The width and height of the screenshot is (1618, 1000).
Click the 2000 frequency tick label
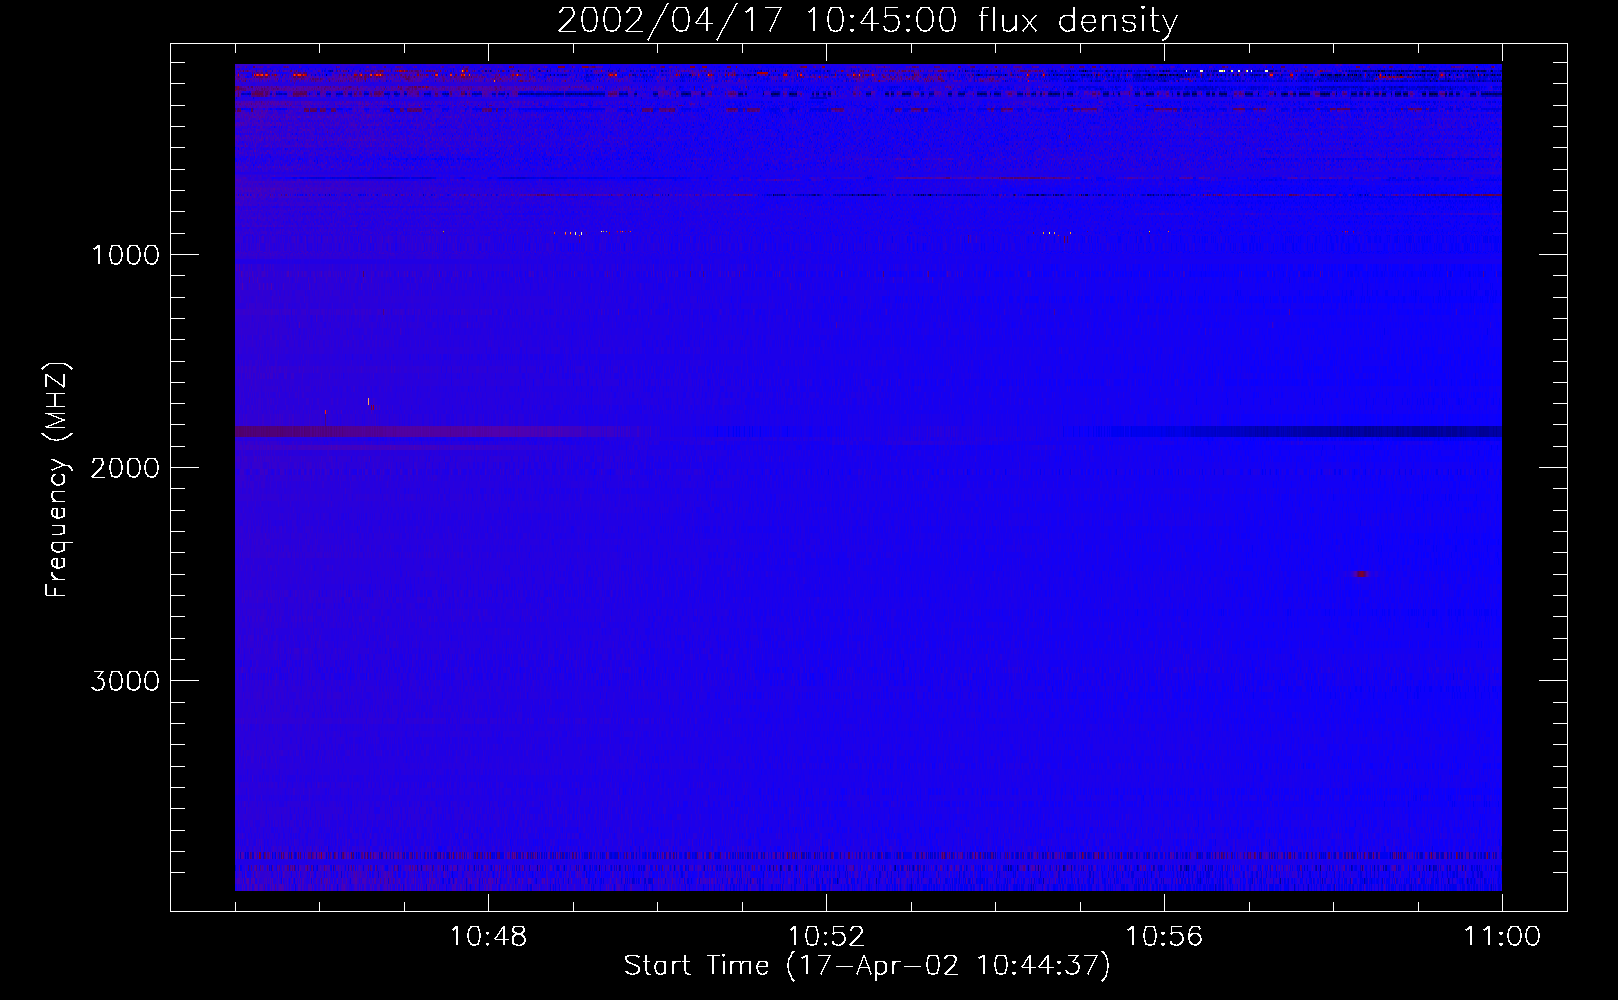[x=125, y=468]
